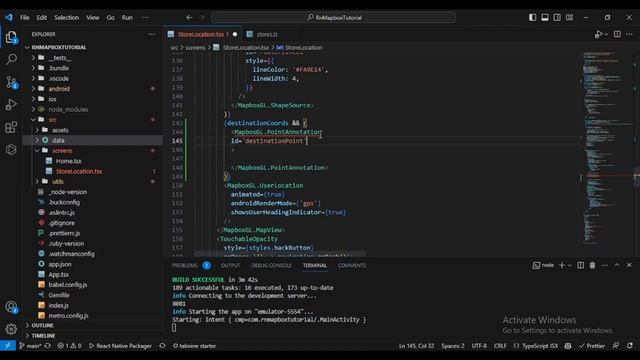
Task: Open the launch profile dropdown arrow
Action: [x=570, y=265]
